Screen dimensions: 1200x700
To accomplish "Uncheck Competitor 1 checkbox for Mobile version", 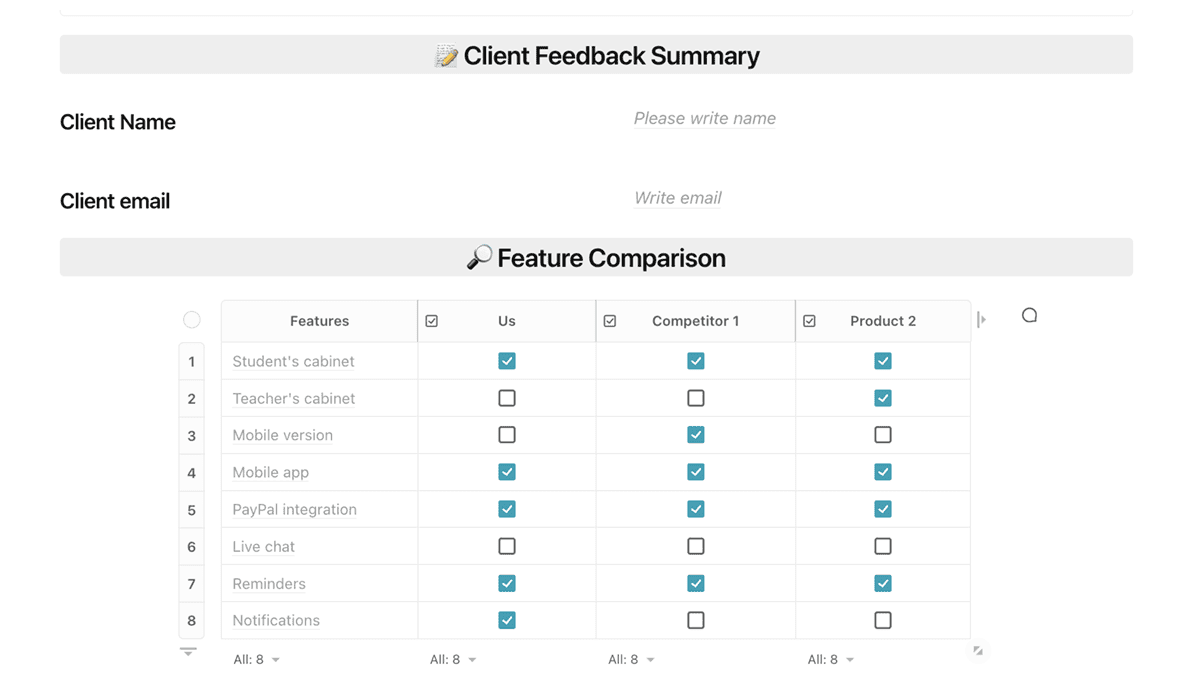I will [696, 435].
